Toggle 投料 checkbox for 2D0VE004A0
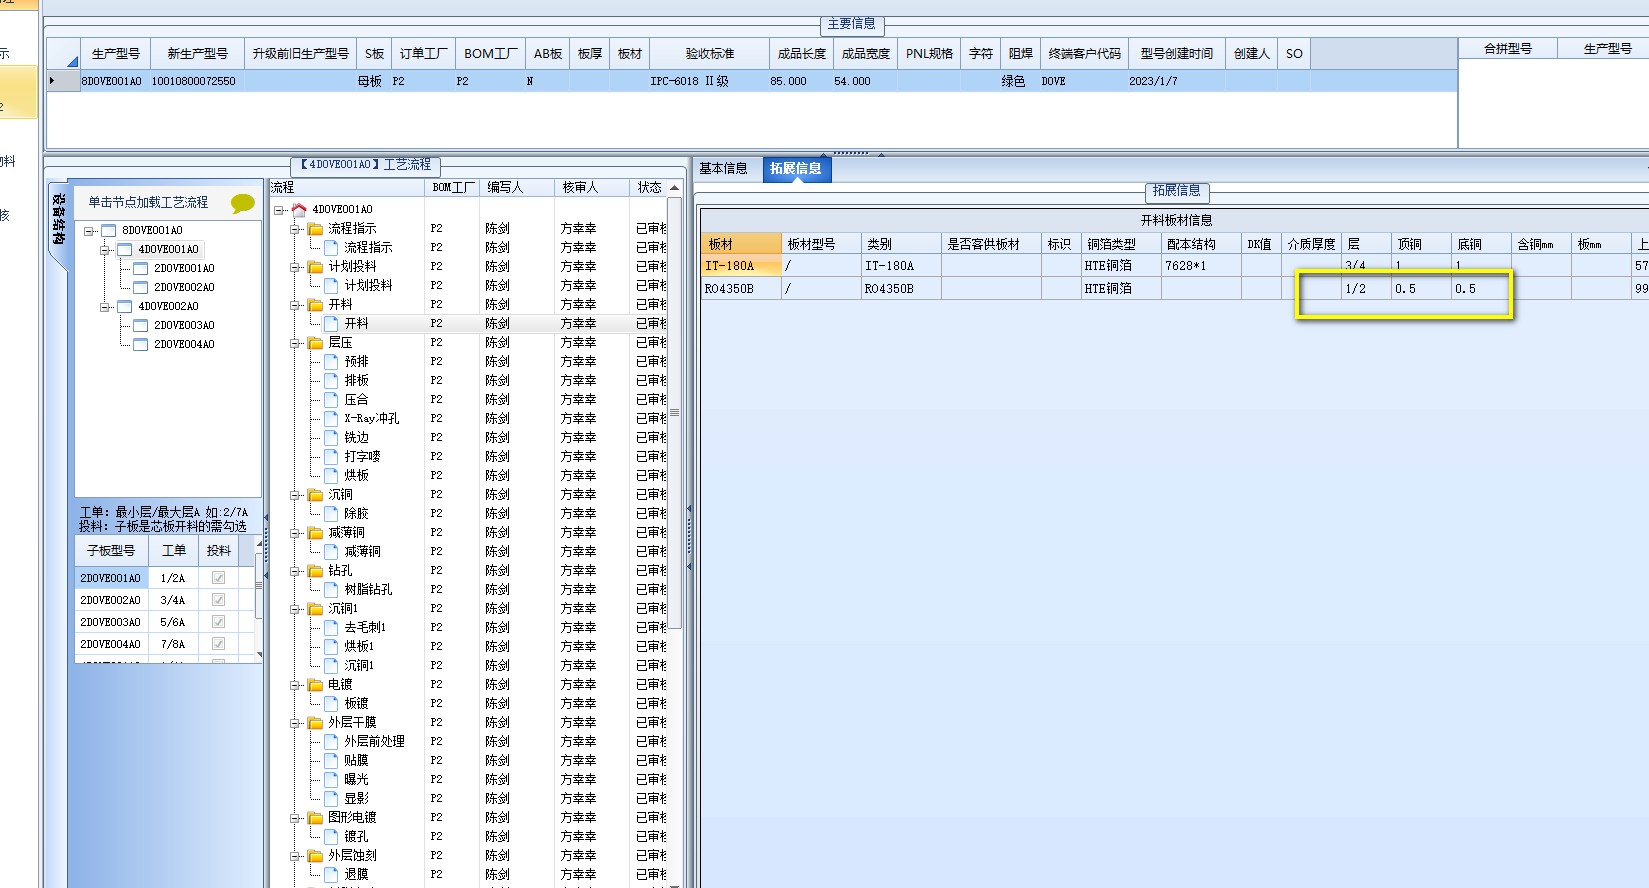The image size is (1649, 888). click(x=218, y=644)
